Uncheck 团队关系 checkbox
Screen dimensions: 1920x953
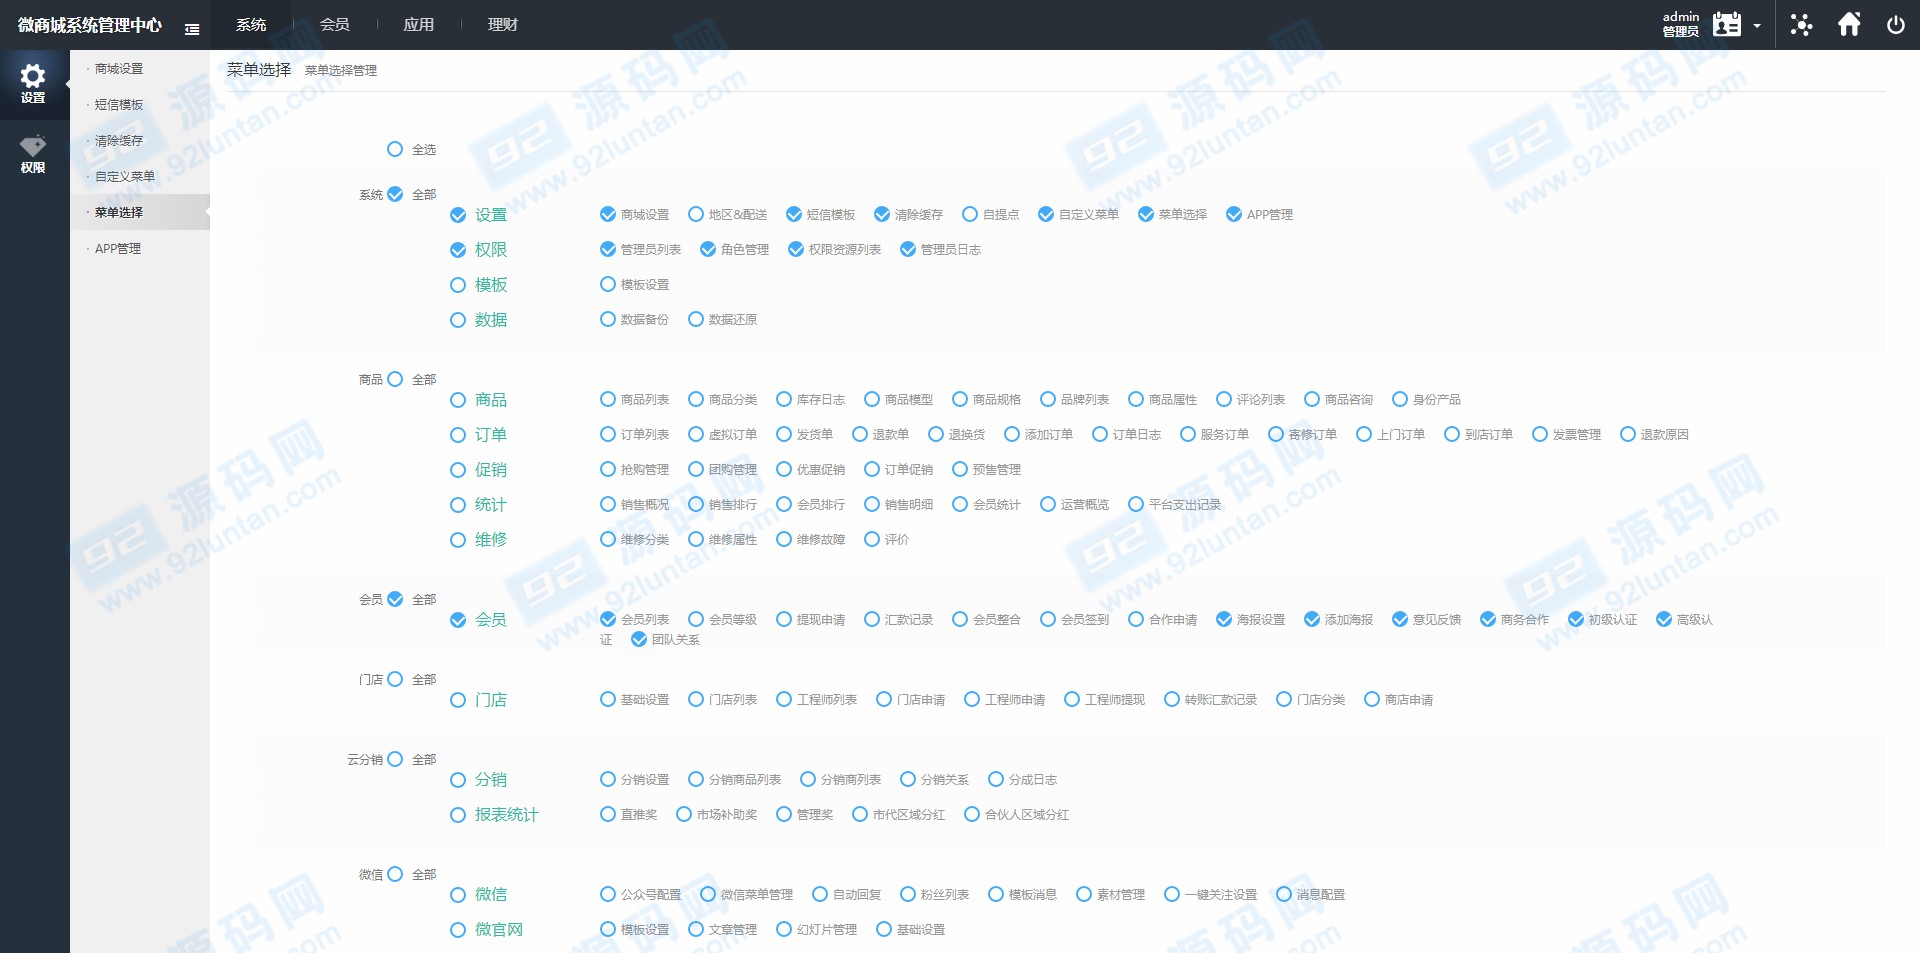639,640
